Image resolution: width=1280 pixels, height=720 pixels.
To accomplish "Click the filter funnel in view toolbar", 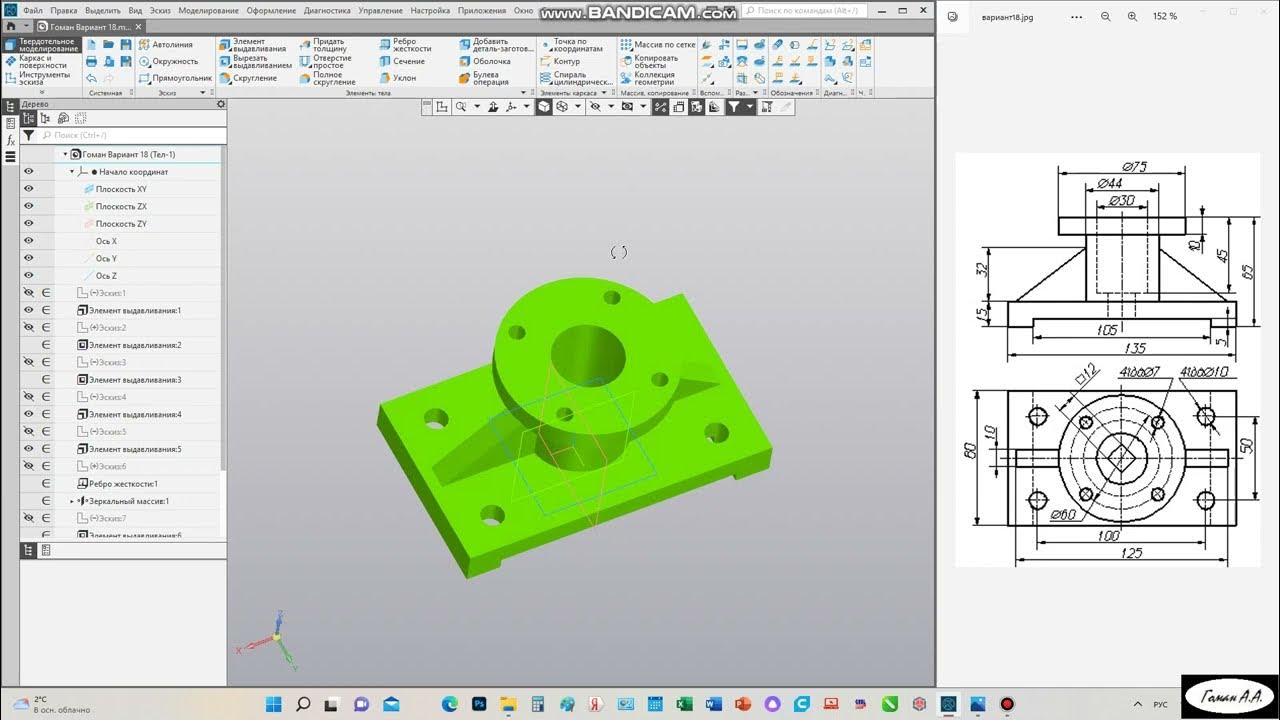I will click(x=734, y=106).
